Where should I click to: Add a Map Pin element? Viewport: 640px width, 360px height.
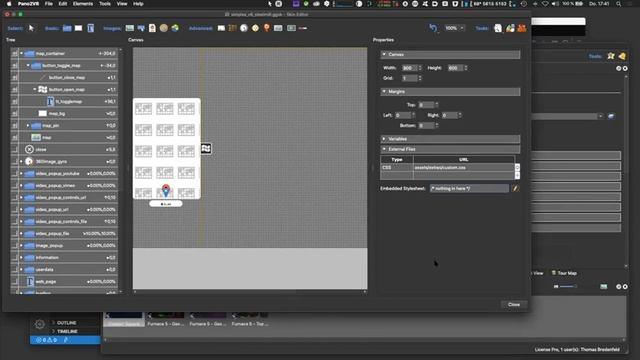pyautogui.click(x=267, y=28)
